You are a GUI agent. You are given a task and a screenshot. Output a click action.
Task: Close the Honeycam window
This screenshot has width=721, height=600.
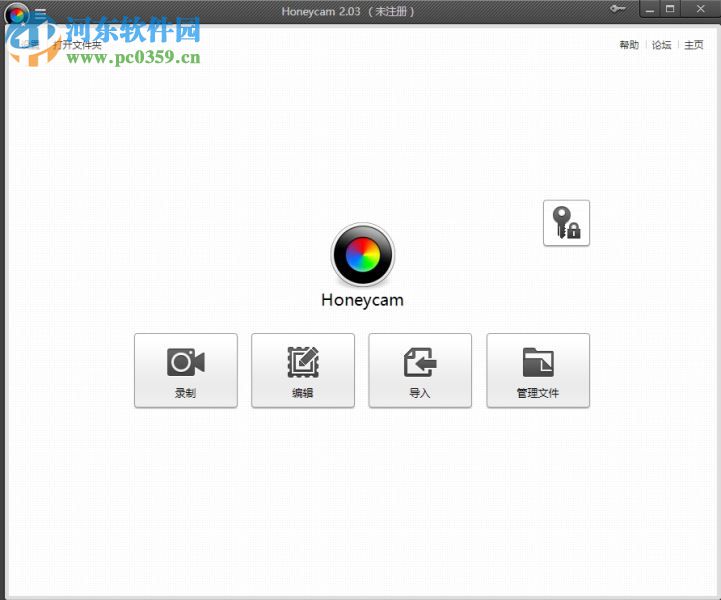[700, 9]
